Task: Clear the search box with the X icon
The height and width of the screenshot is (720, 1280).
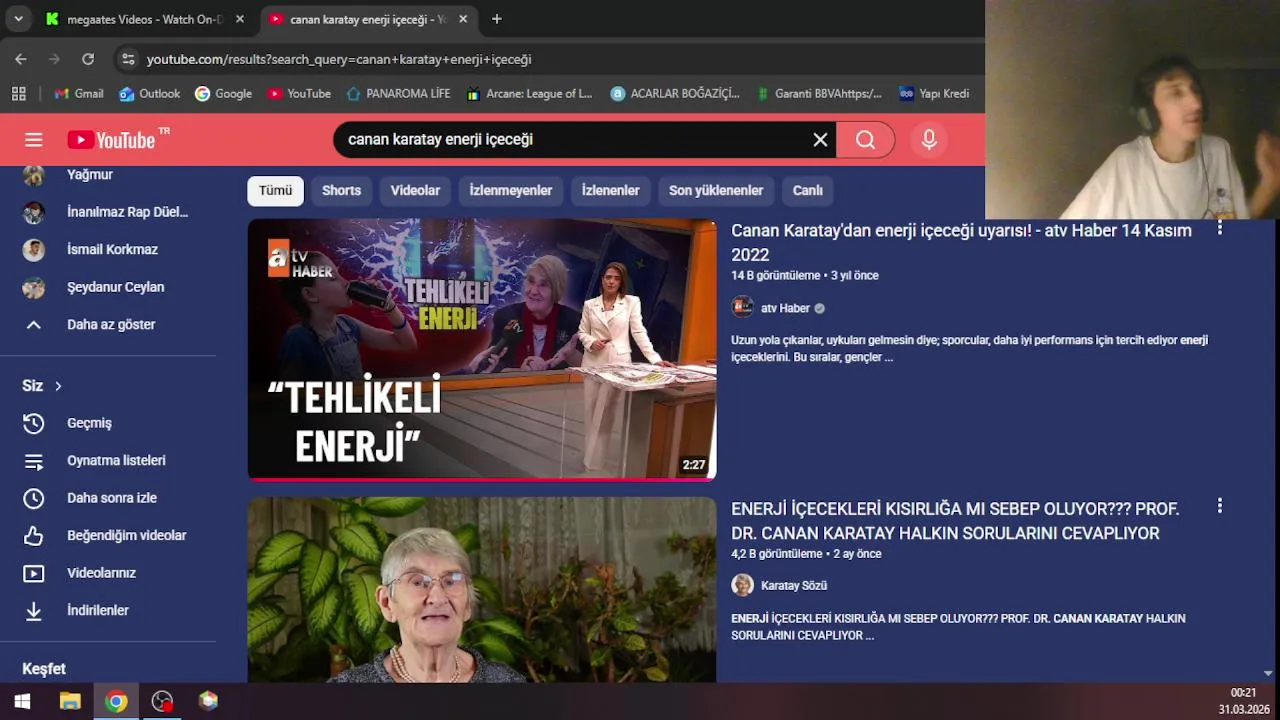Action: (820, 140)
